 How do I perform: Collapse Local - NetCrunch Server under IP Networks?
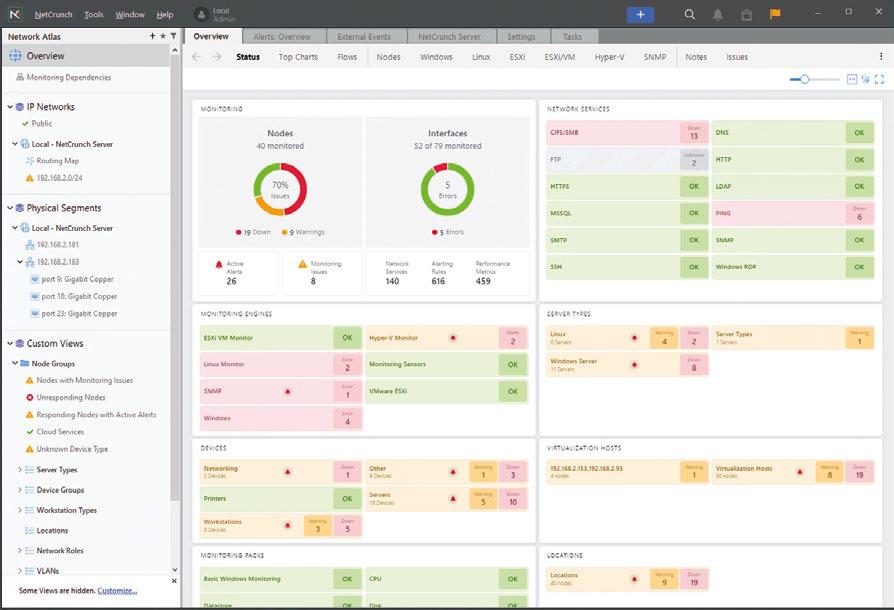tap(15, 144)
